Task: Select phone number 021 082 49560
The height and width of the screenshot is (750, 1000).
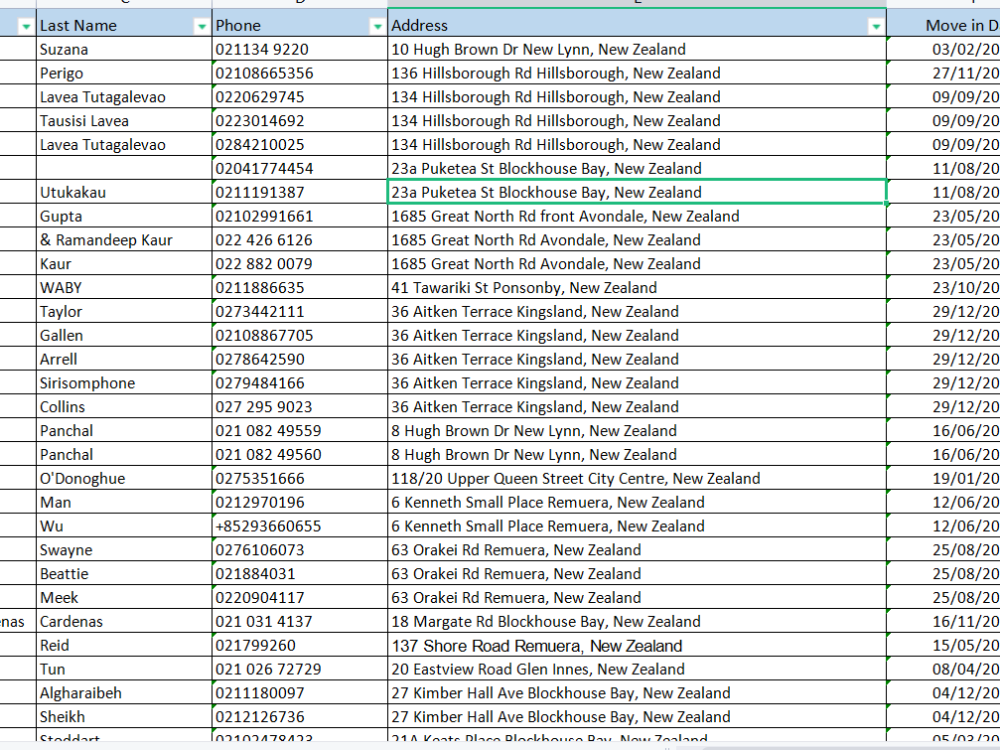Action: (300, 455)
